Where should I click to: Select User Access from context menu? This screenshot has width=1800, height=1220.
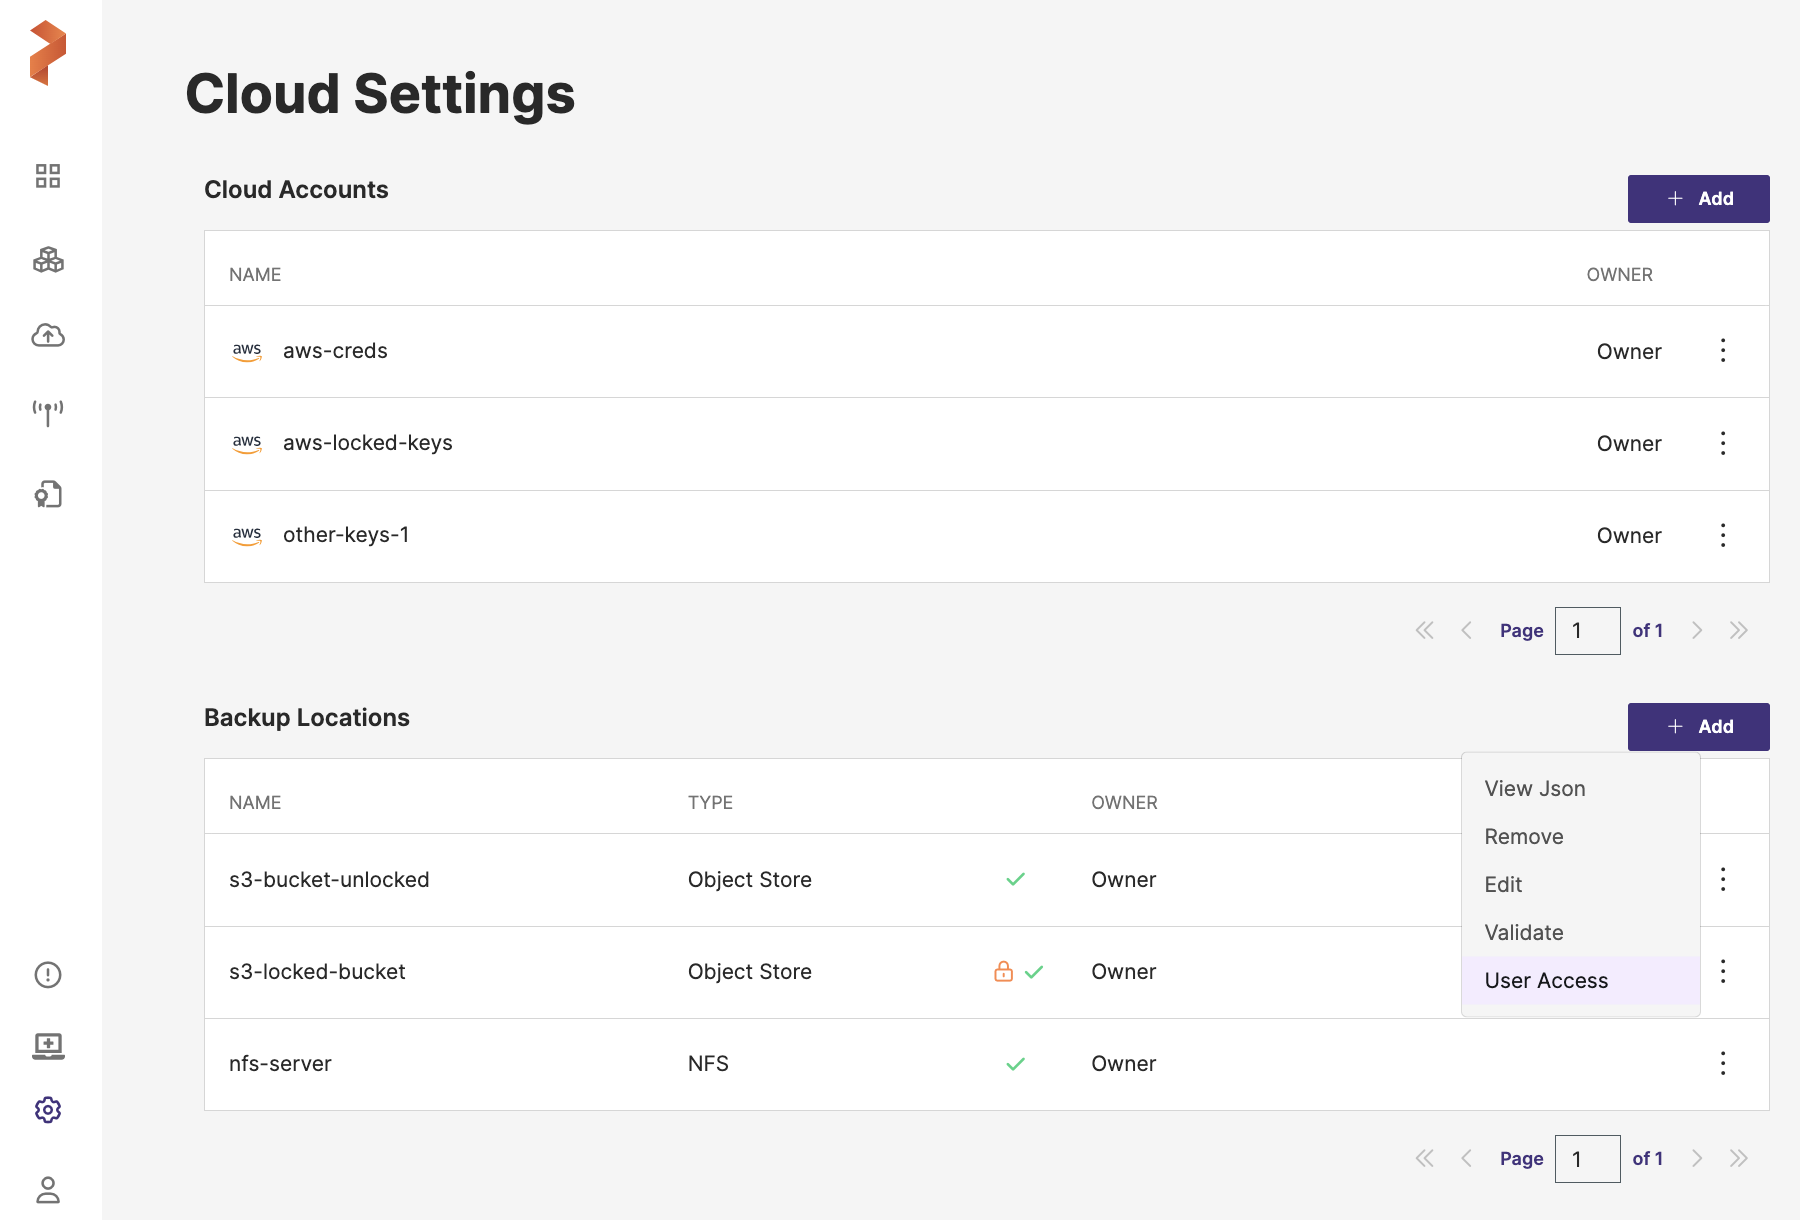click(1546, 981)
